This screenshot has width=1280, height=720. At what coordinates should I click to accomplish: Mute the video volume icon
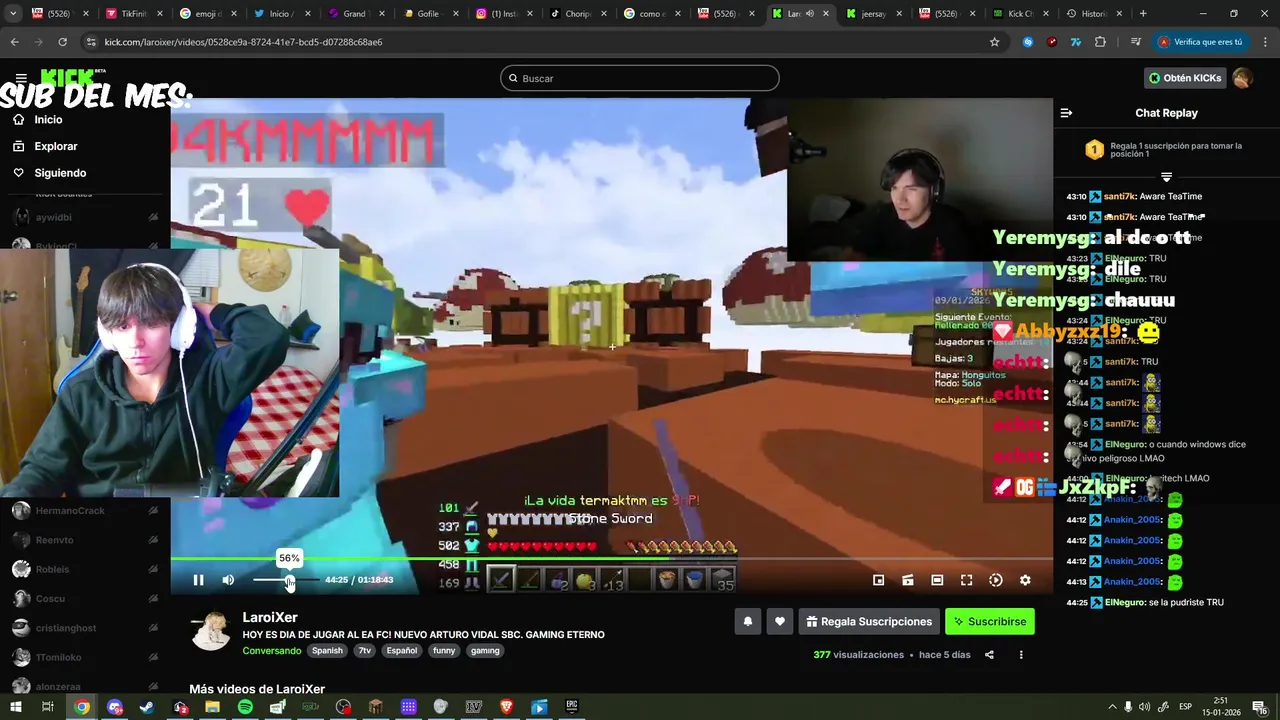228,580
